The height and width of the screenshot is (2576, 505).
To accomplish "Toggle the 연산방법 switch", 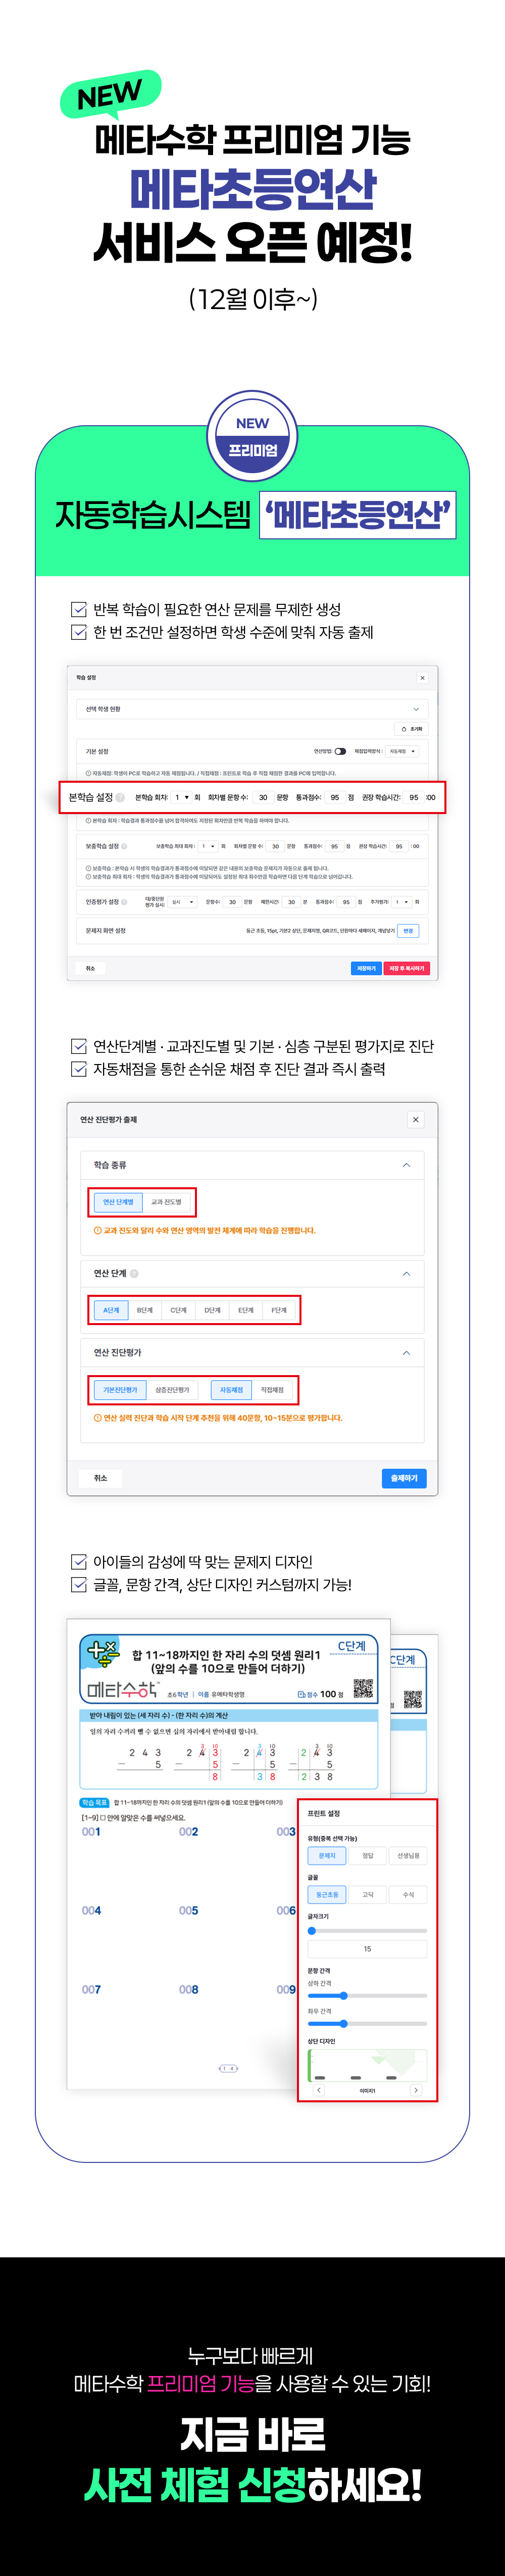I will point(340,751).
